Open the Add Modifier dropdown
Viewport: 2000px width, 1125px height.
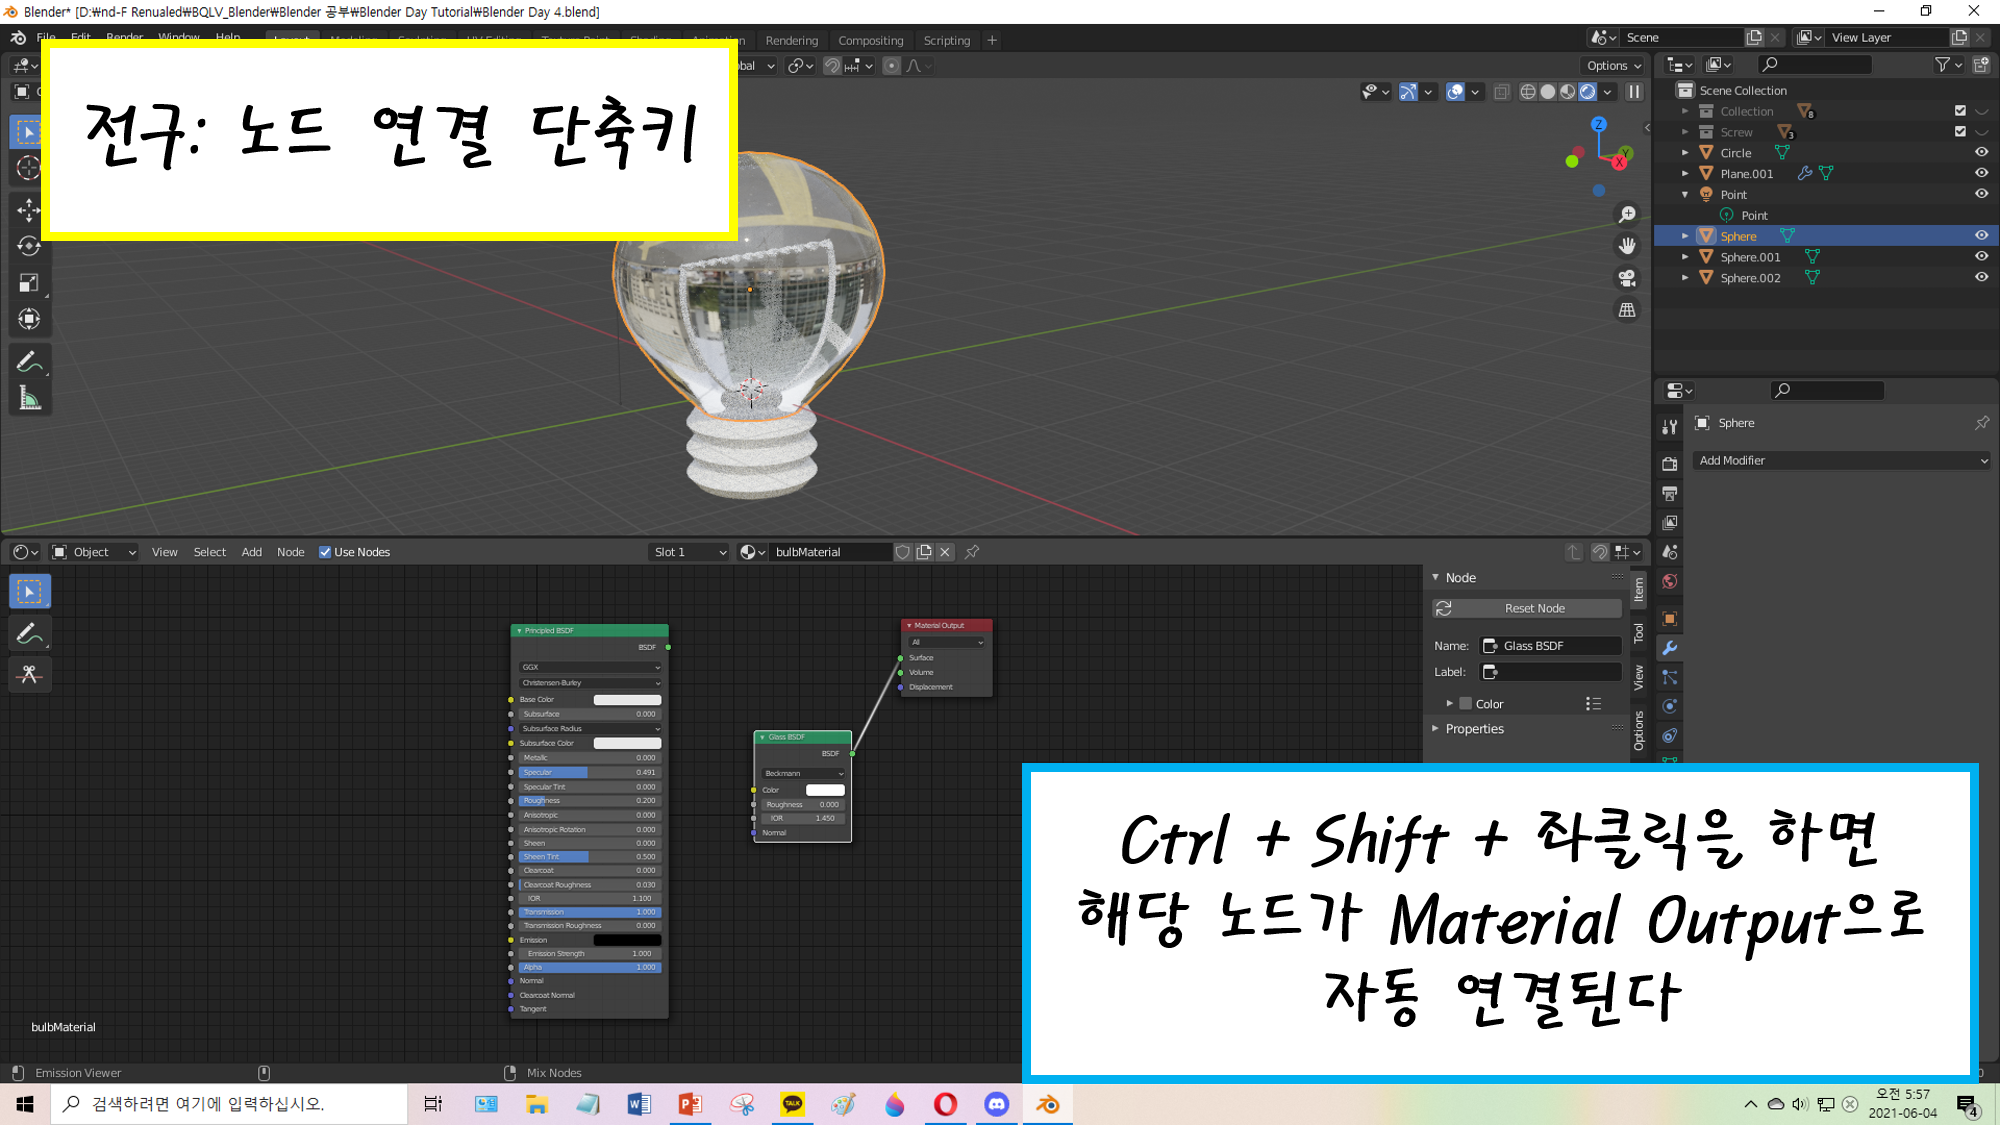(x=1843, y=461)
